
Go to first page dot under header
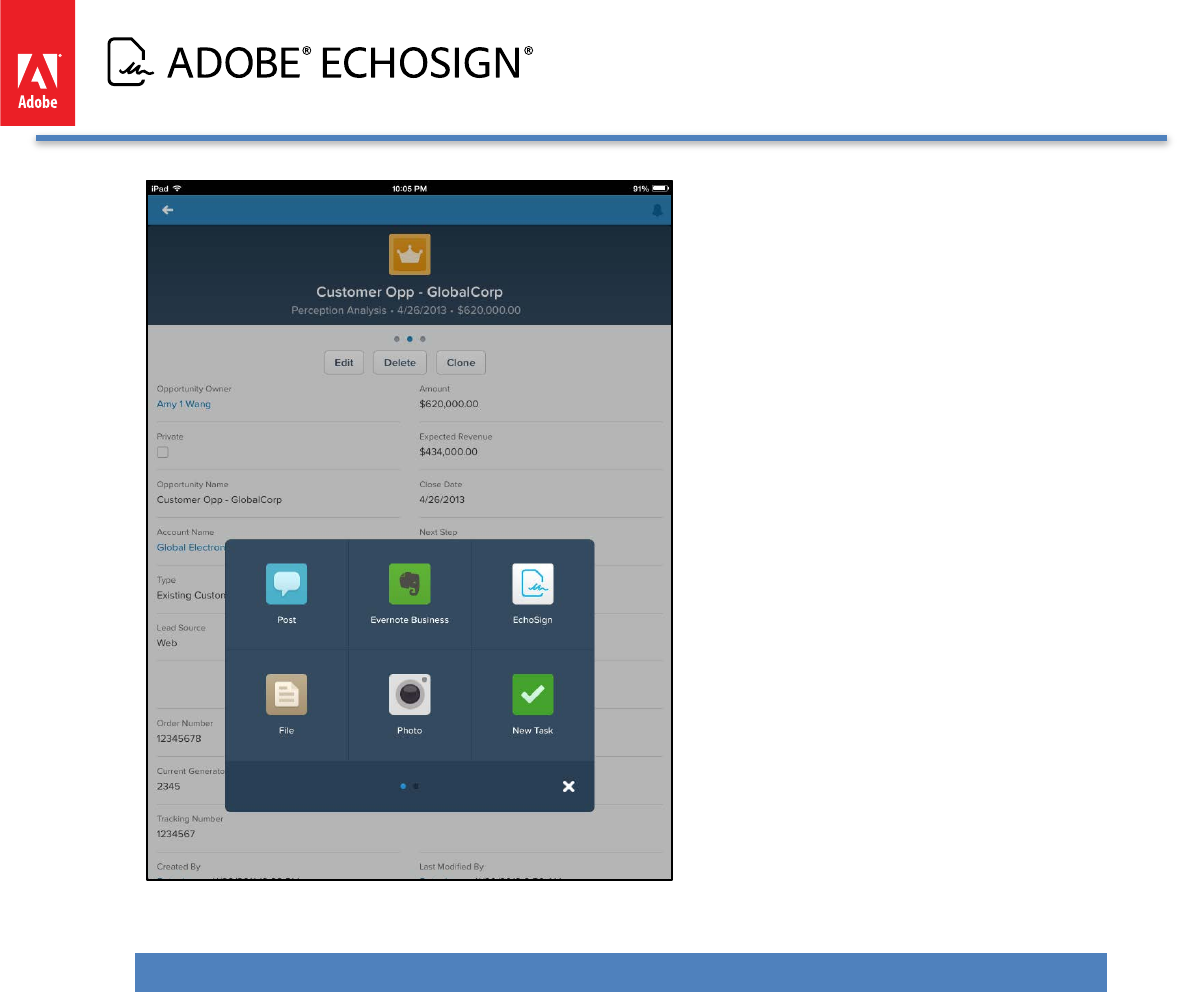tap(397, 339)
